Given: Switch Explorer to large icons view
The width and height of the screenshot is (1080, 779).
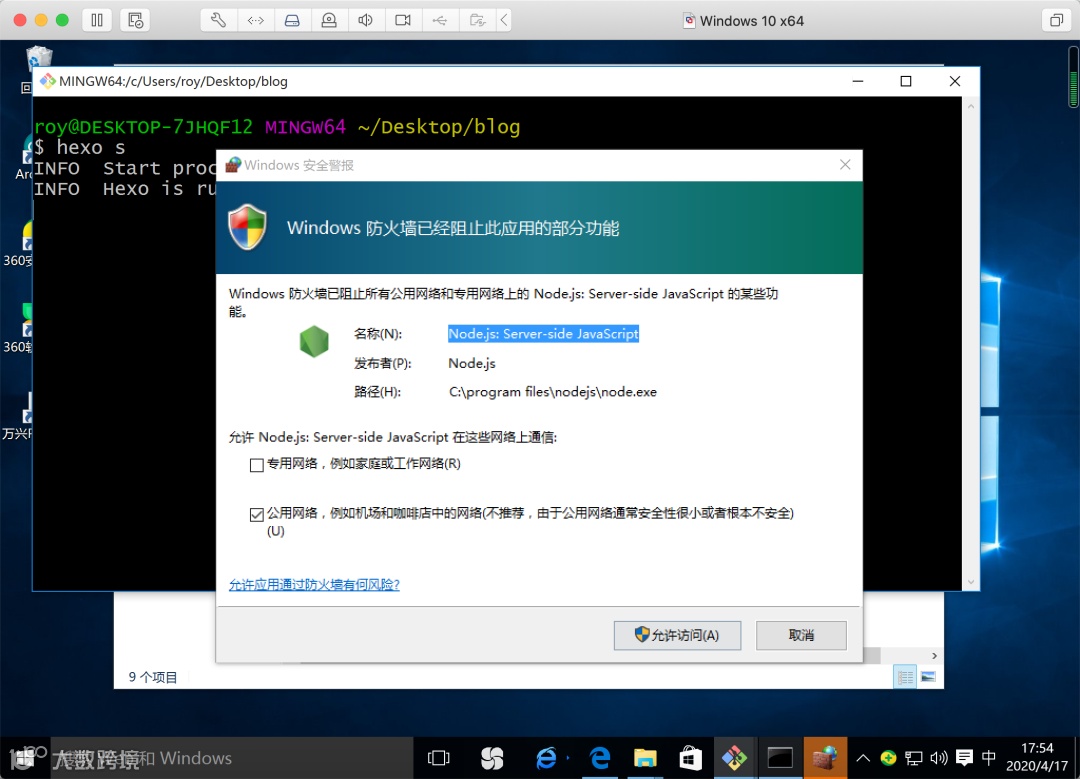Looking at the screenshot, I should pyautogui.click(x=928, y=677).
